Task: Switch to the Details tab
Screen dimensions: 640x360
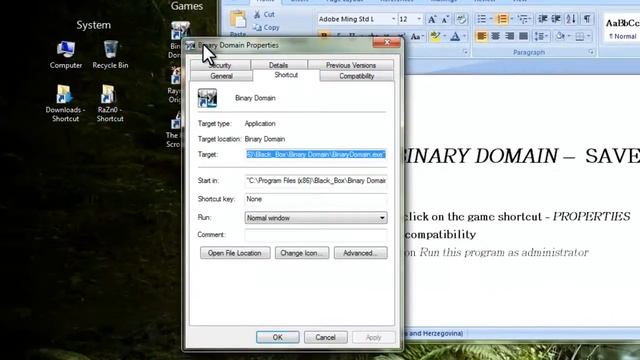Action: tap(278, 65)
